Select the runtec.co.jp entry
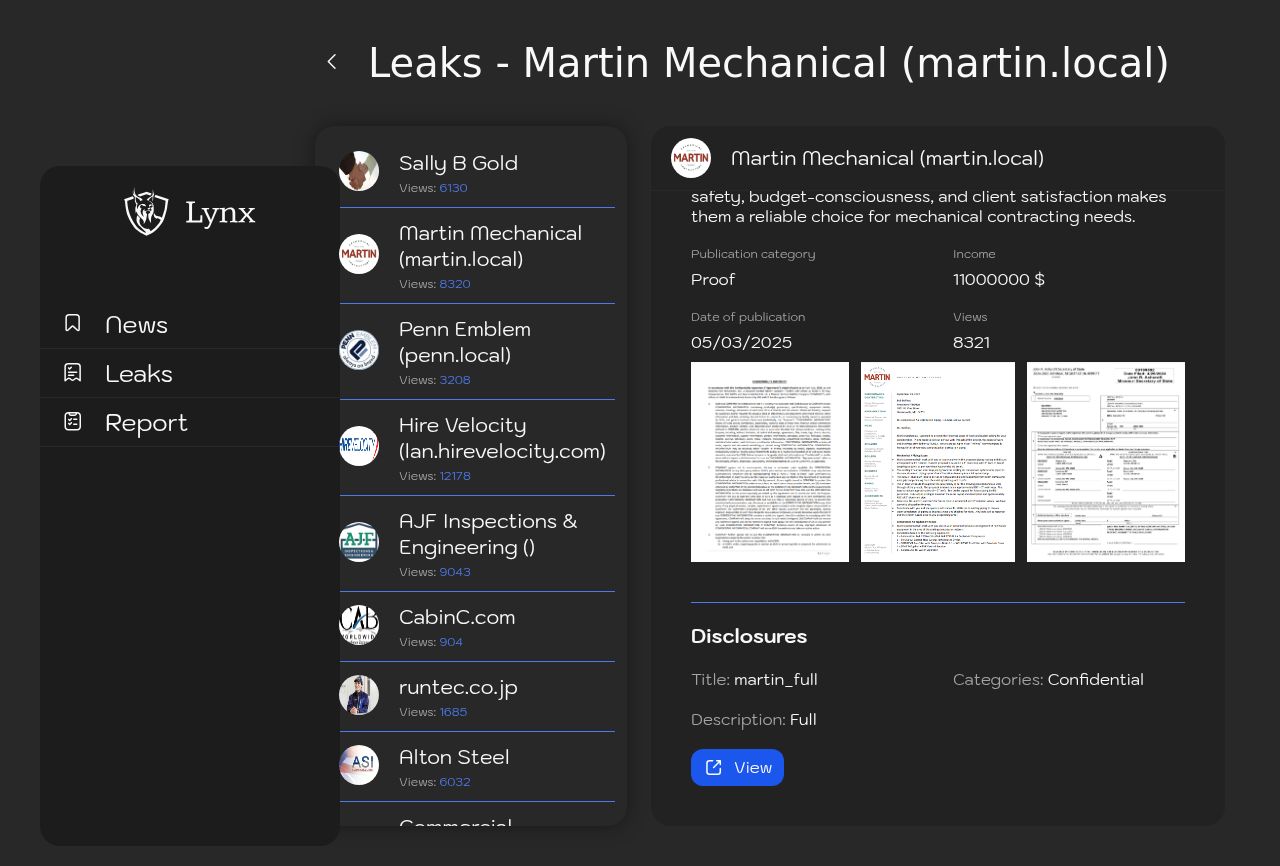The image size is (1280, 866). coord(477,697)
